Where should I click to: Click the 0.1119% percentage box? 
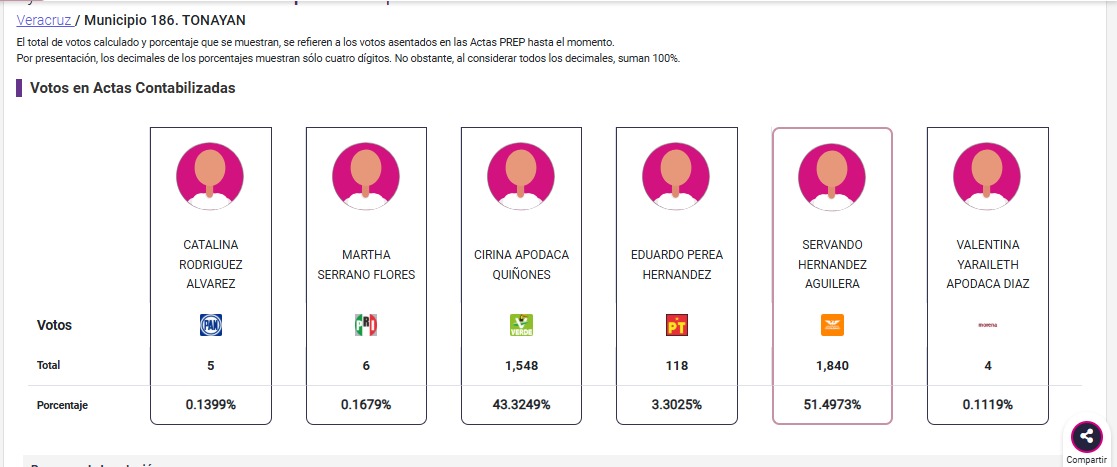[987, 405]
